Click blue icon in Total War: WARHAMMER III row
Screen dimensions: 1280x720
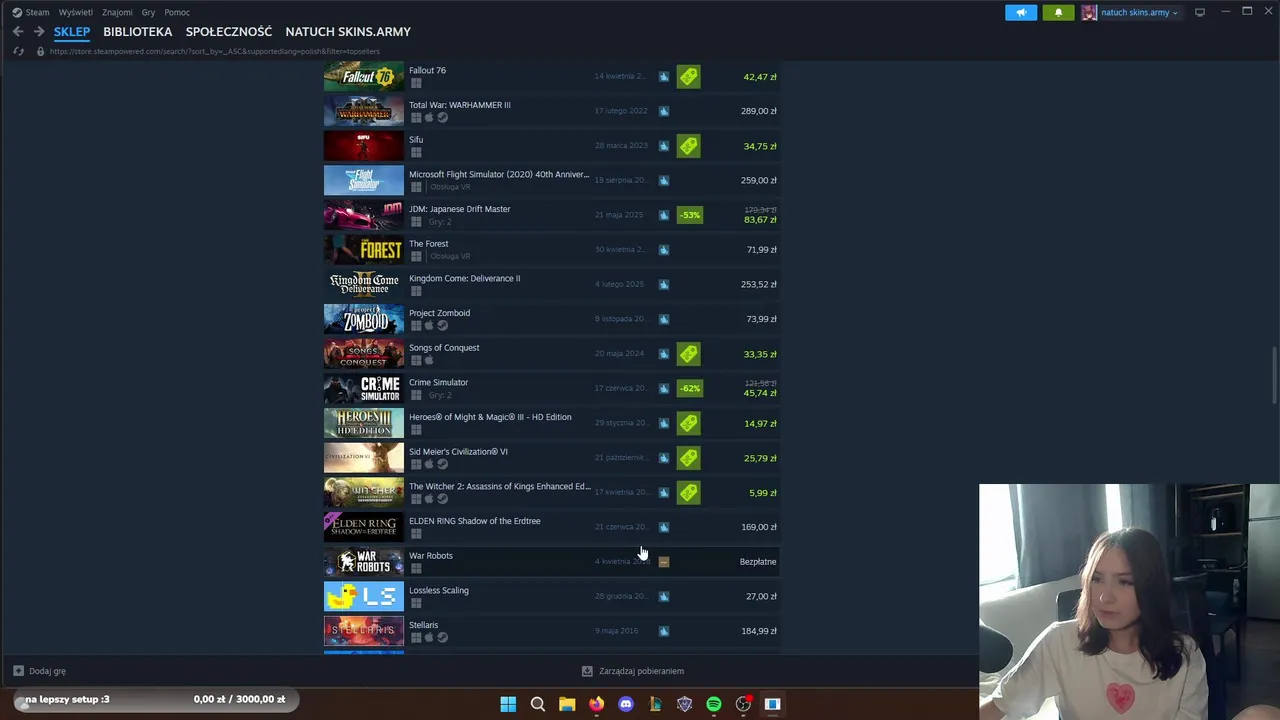coord(663,111)
